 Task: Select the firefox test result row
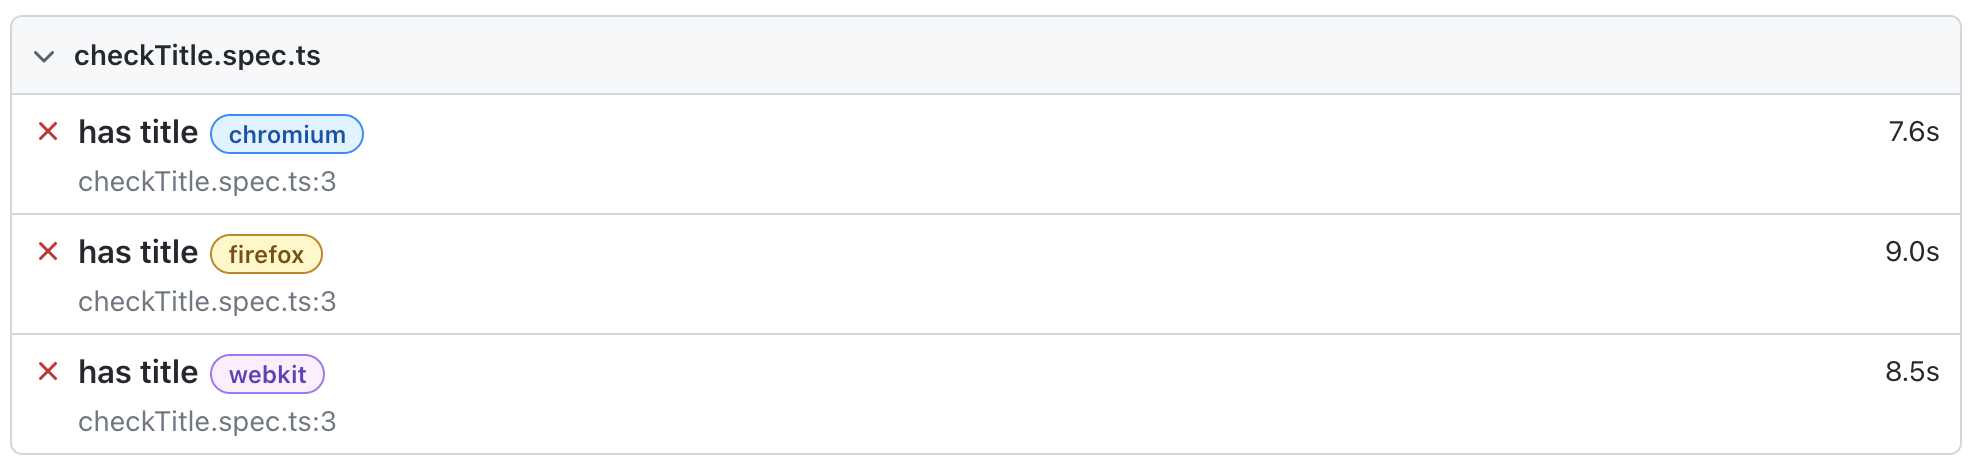coord(1000,275)
